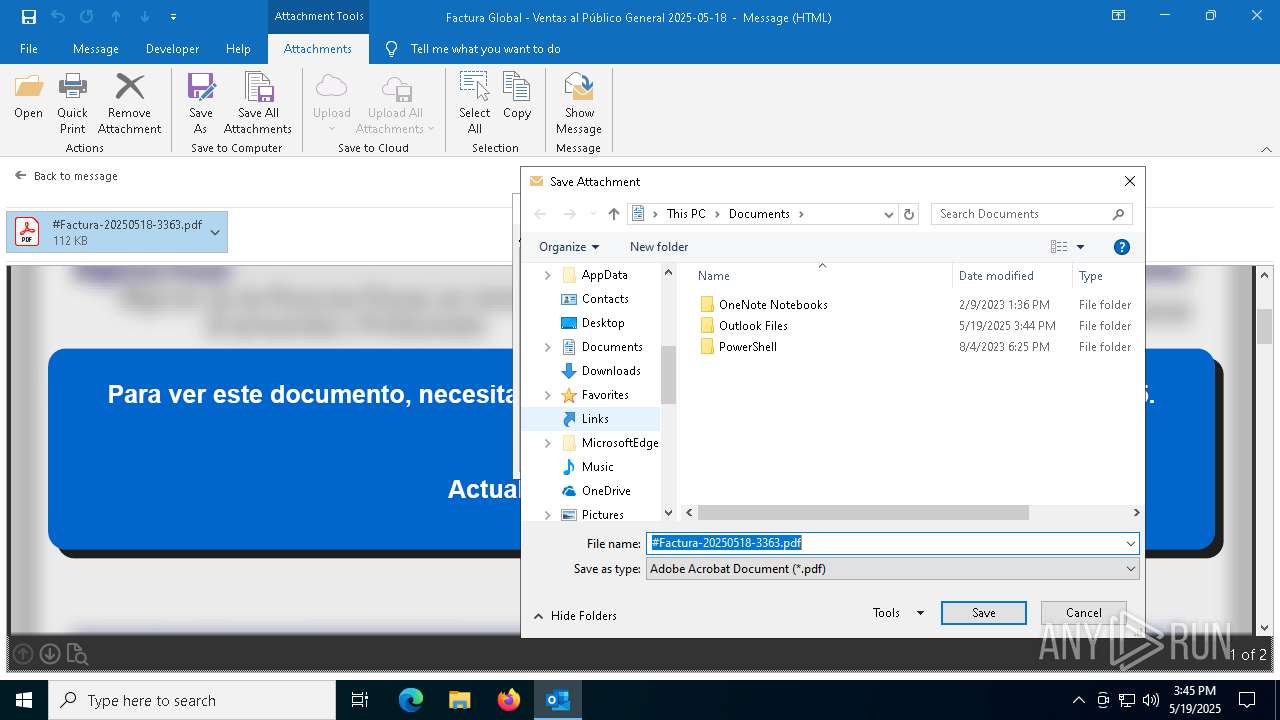The height and width of the screenshot is (720, 1280).
Task: Open the Organize menu
Action: coord(569,247)
